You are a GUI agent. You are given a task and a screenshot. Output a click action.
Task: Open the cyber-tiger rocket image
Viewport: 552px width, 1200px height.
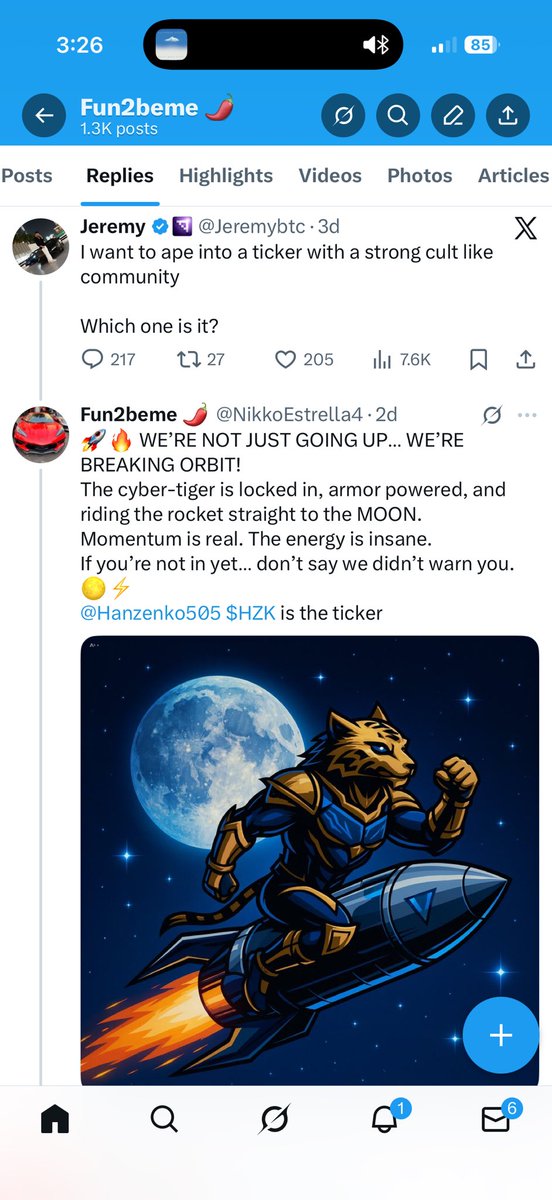[x=309, y=860]
